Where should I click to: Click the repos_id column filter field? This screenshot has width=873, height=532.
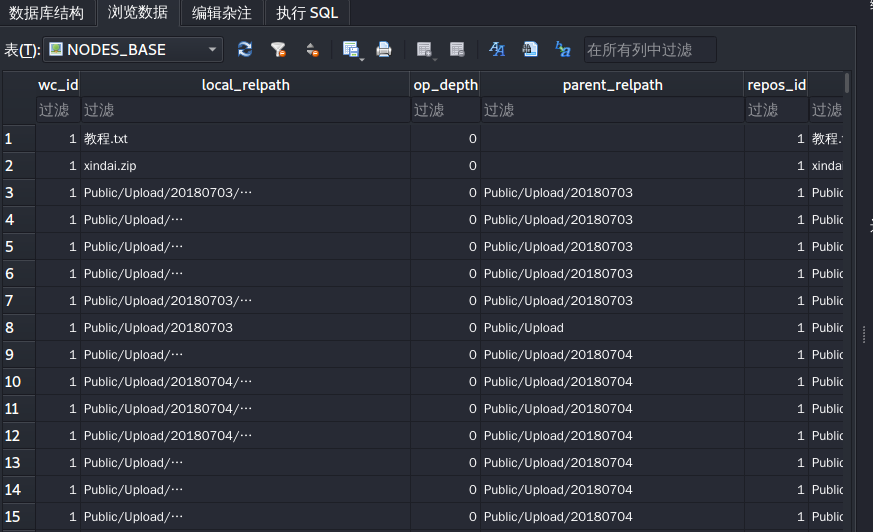coord(777,110)
